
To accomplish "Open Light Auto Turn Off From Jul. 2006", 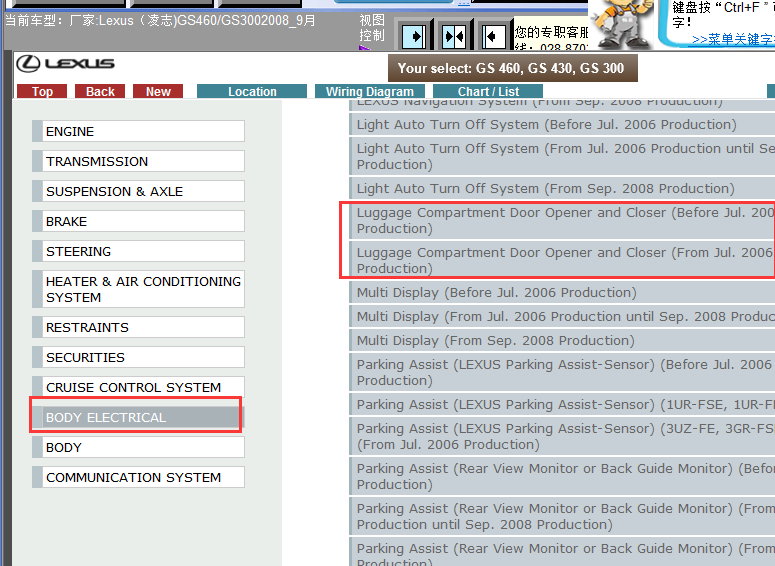I will click(x=562, y=156).
